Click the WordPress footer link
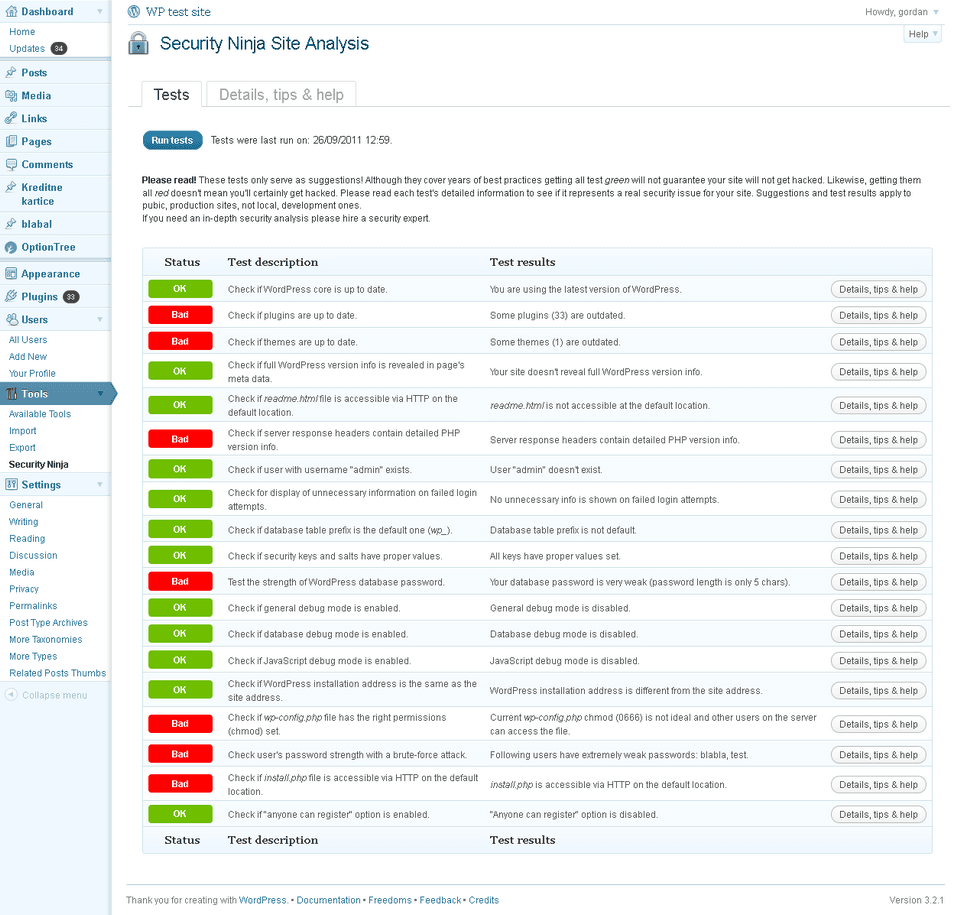This screenshot has height=915, width=960. point(263,900)
